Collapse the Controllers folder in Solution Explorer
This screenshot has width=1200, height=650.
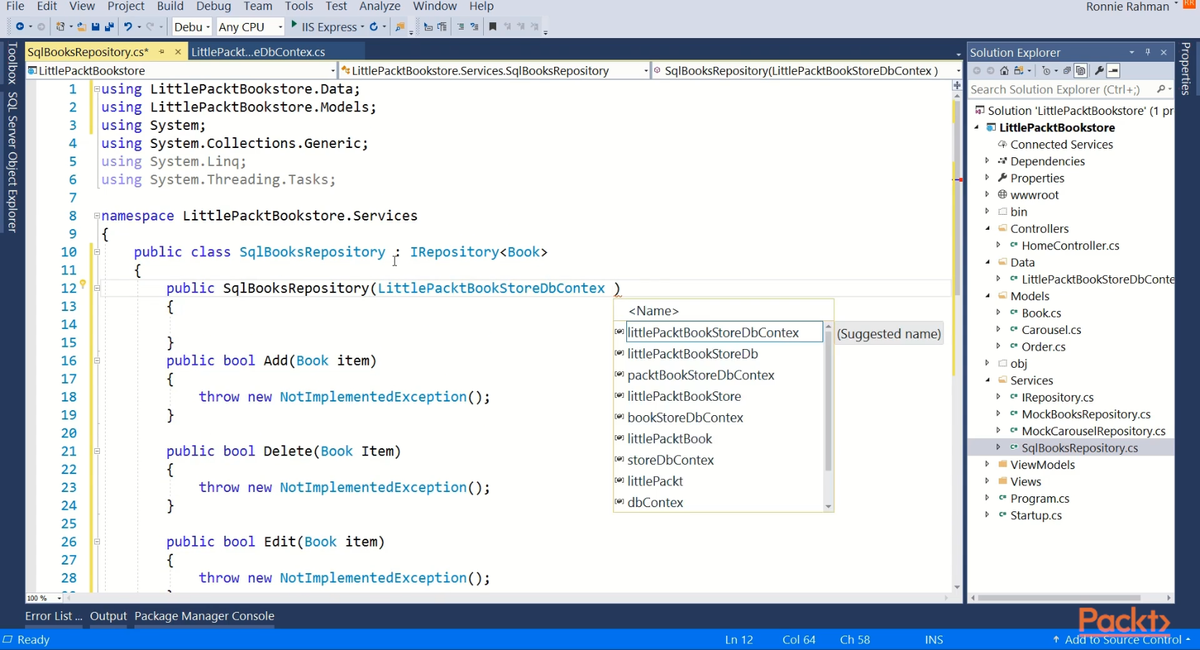pyautogui.click(x=987, y=229)
